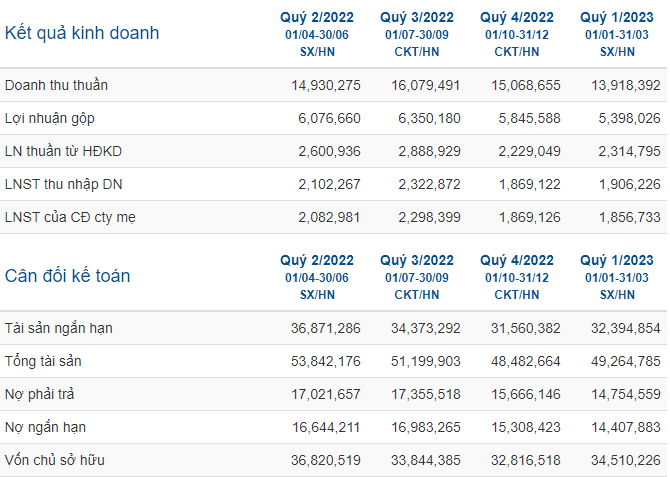
Task: Click the Tài sản ngắn hạn row label
Action: (x=59, y=328)
